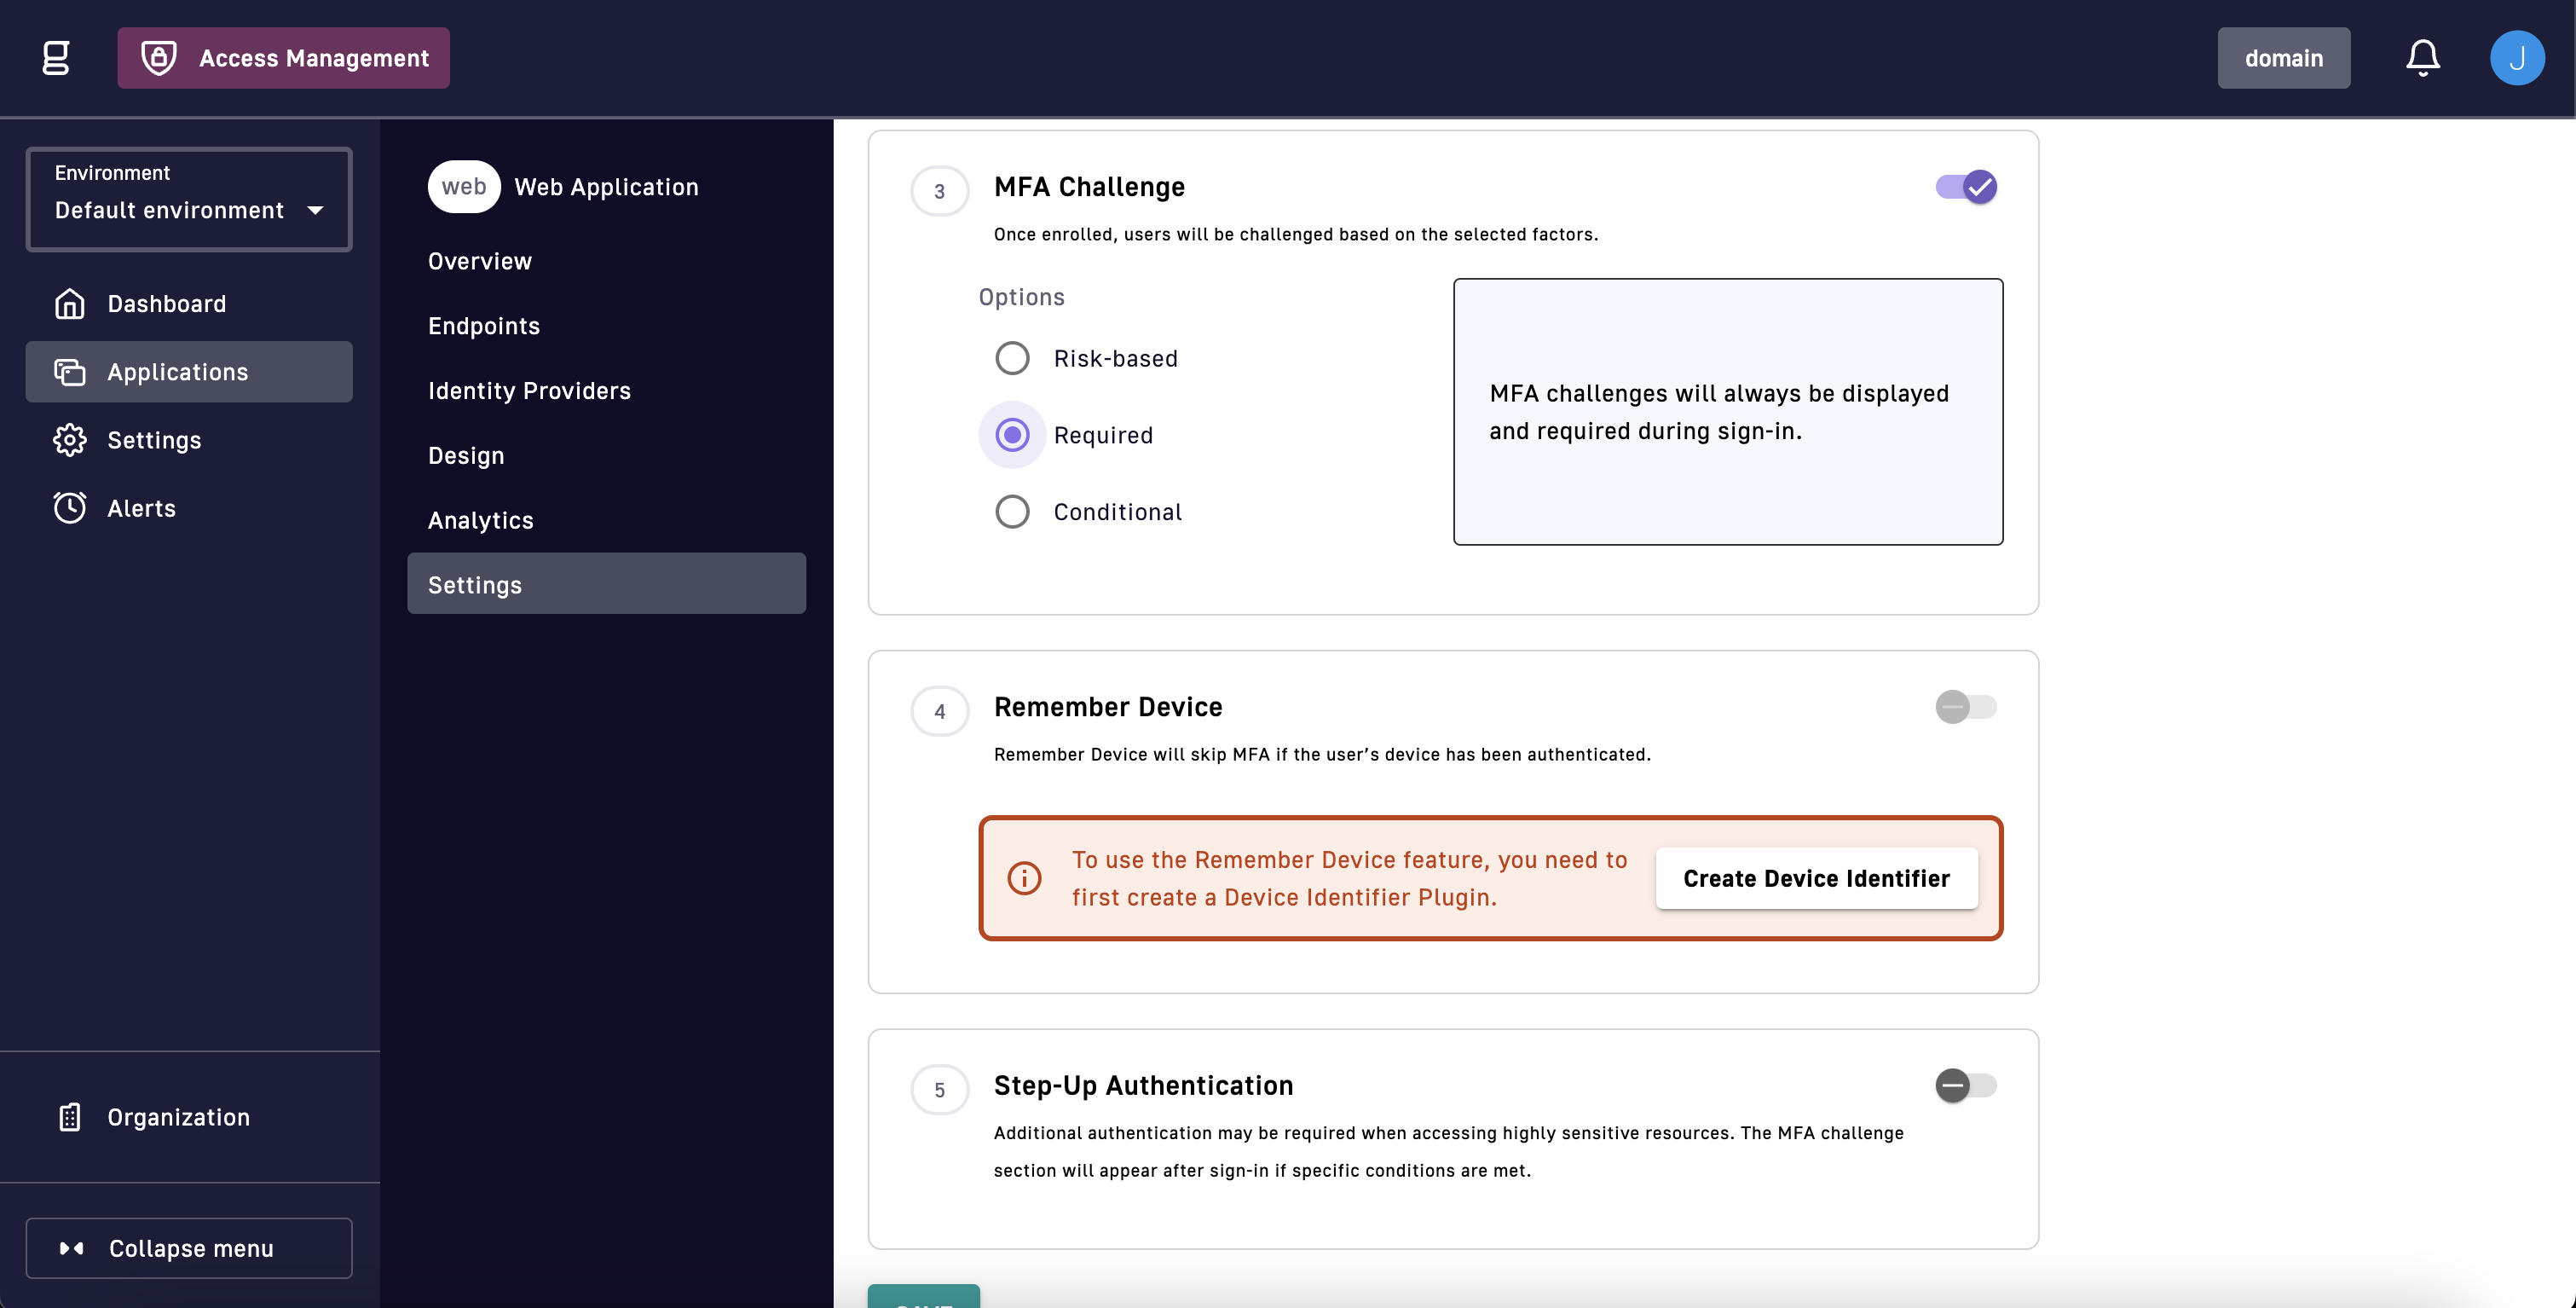Select the Risk-based radio option
Viewport: 2576px width, 1308px height.
point(1012,358)
